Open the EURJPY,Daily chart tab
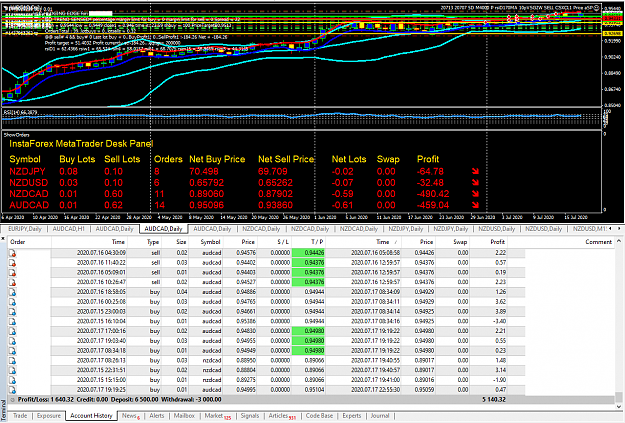This screenshot has height=423, width=625. (x=25, y=229)
